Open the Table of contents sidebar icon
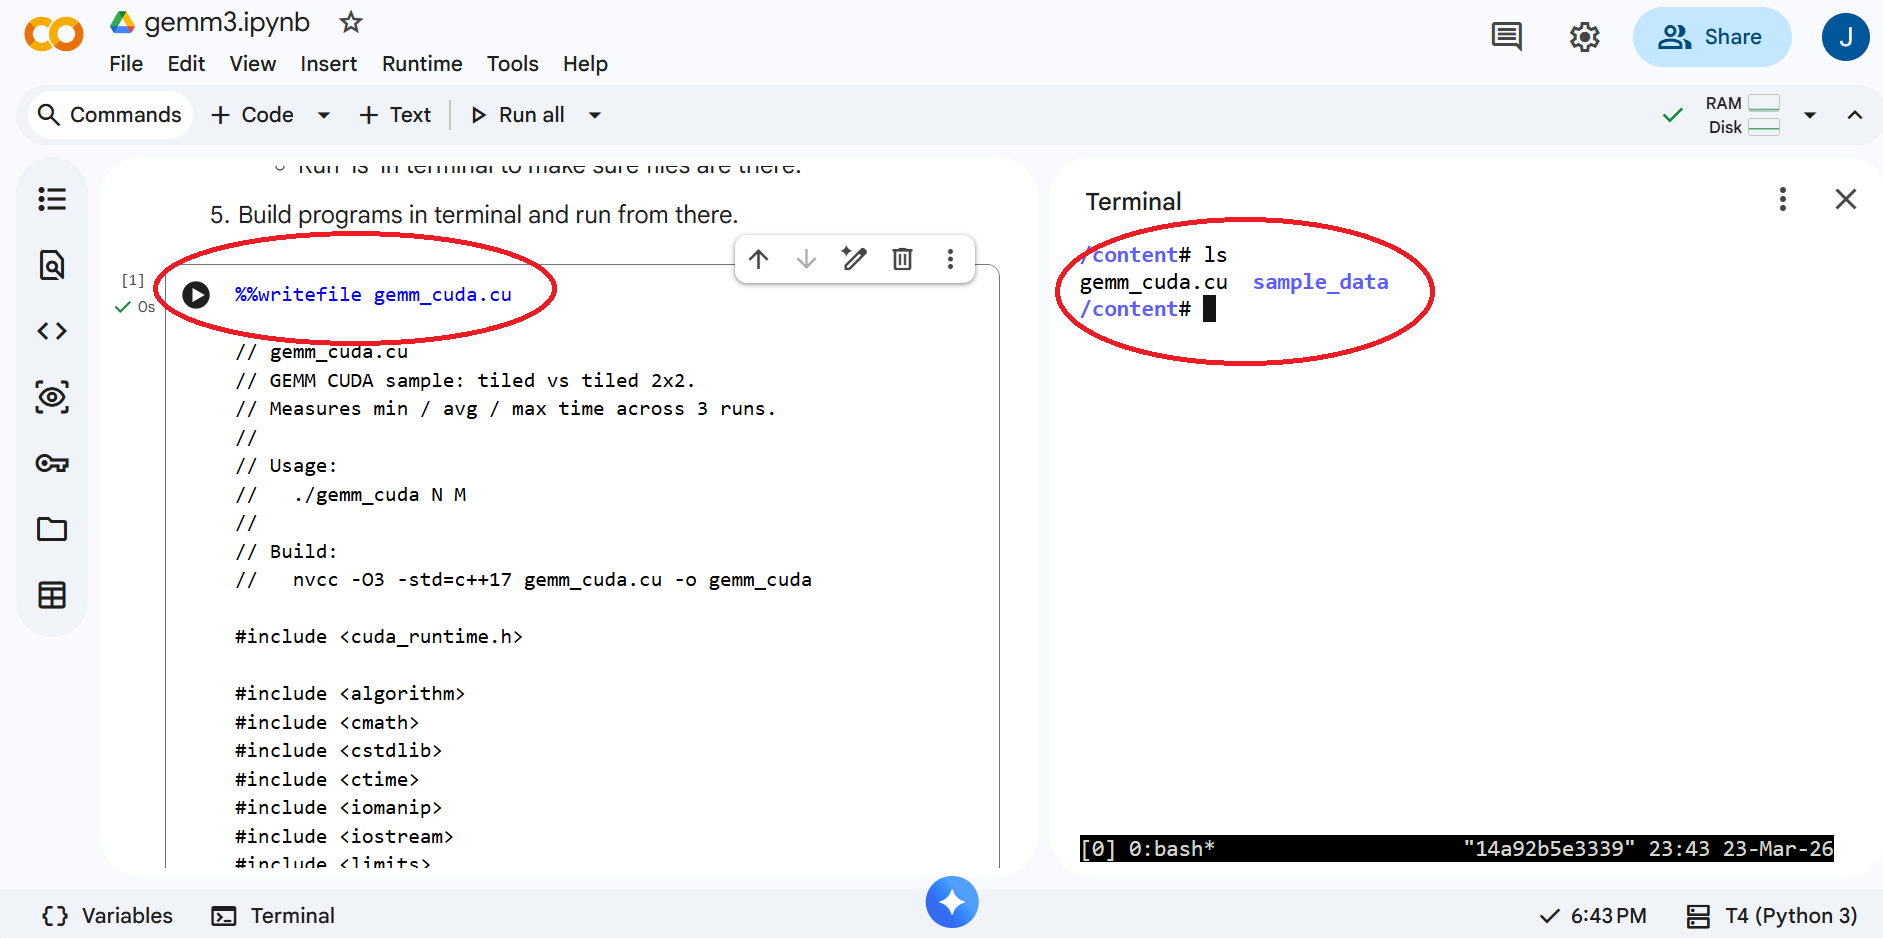 point(52,199)
